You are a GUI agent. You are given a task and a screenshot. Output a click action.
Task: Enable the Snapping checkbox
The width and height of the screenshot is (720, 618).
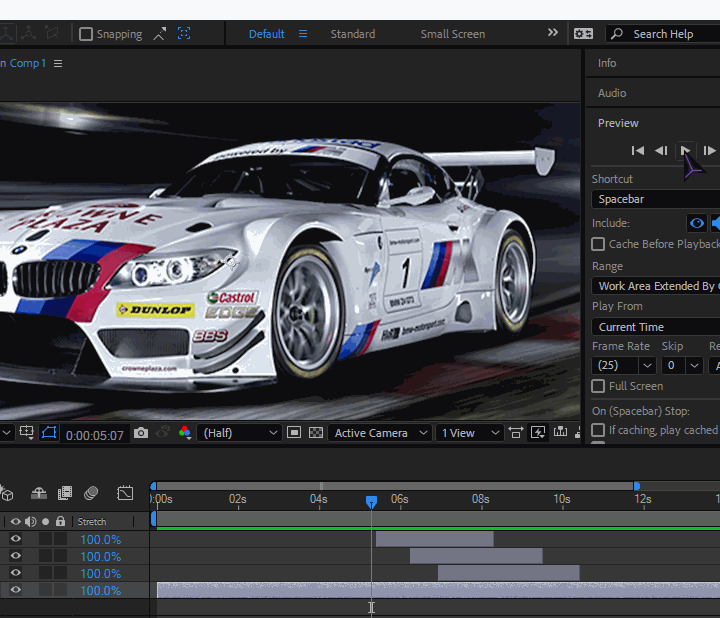tap(86, 34)
